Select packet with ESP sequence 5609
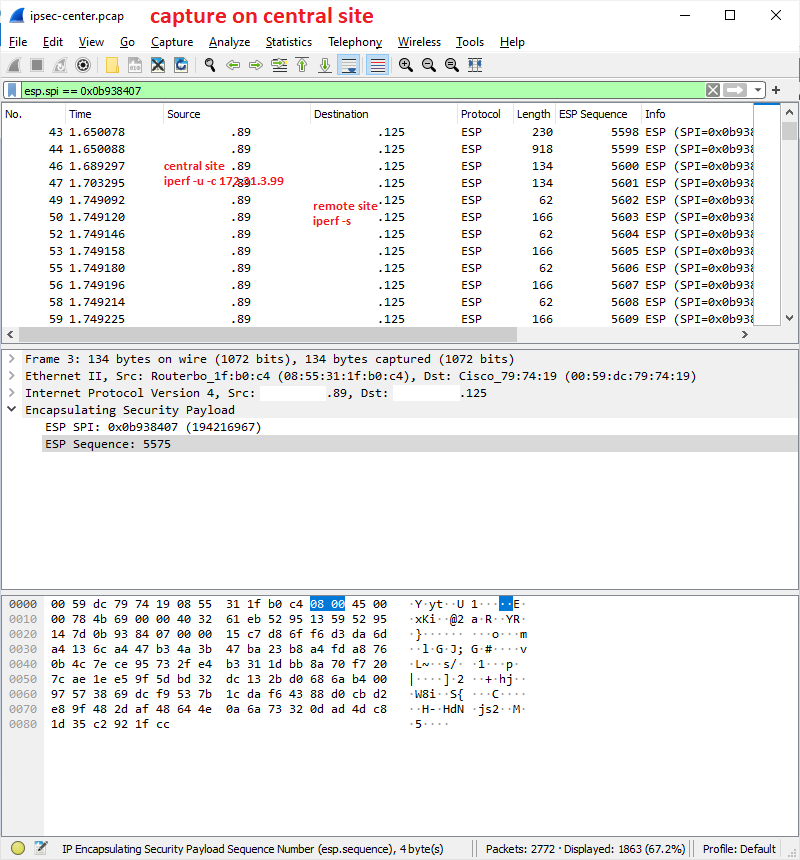 (x=378, y=319)
